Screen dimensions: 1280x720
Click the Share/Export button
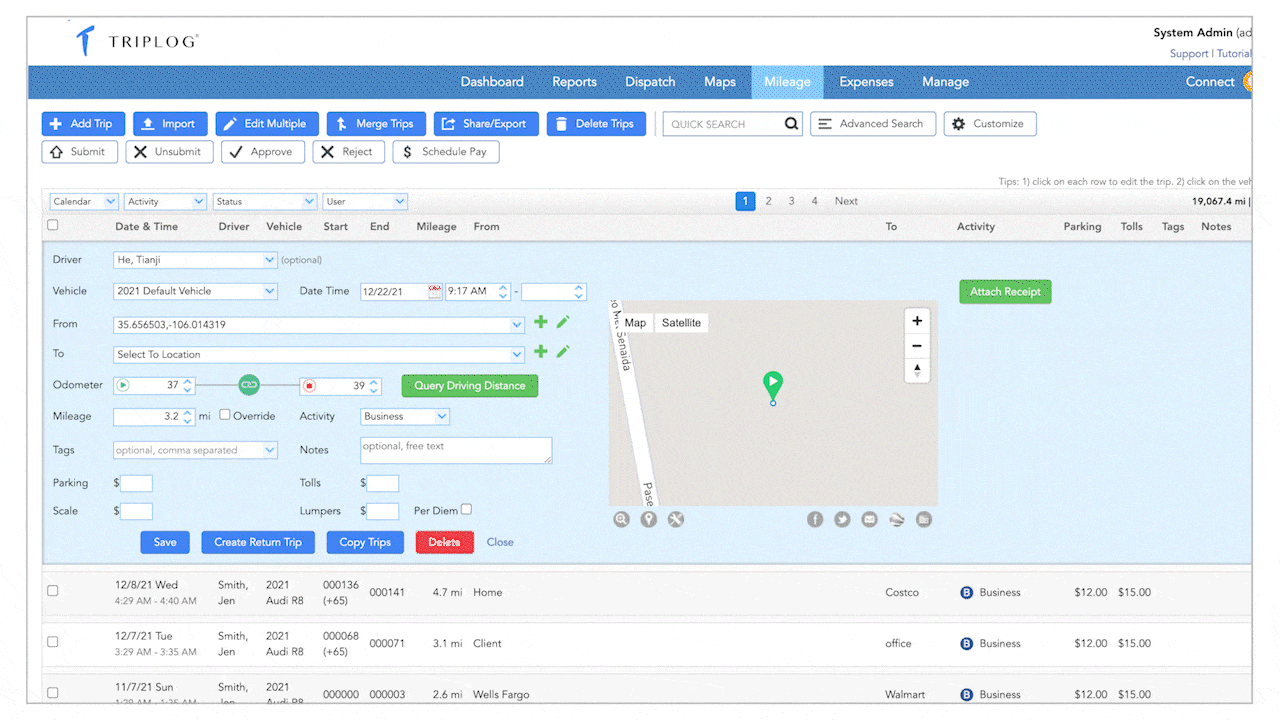coord(486,124)
